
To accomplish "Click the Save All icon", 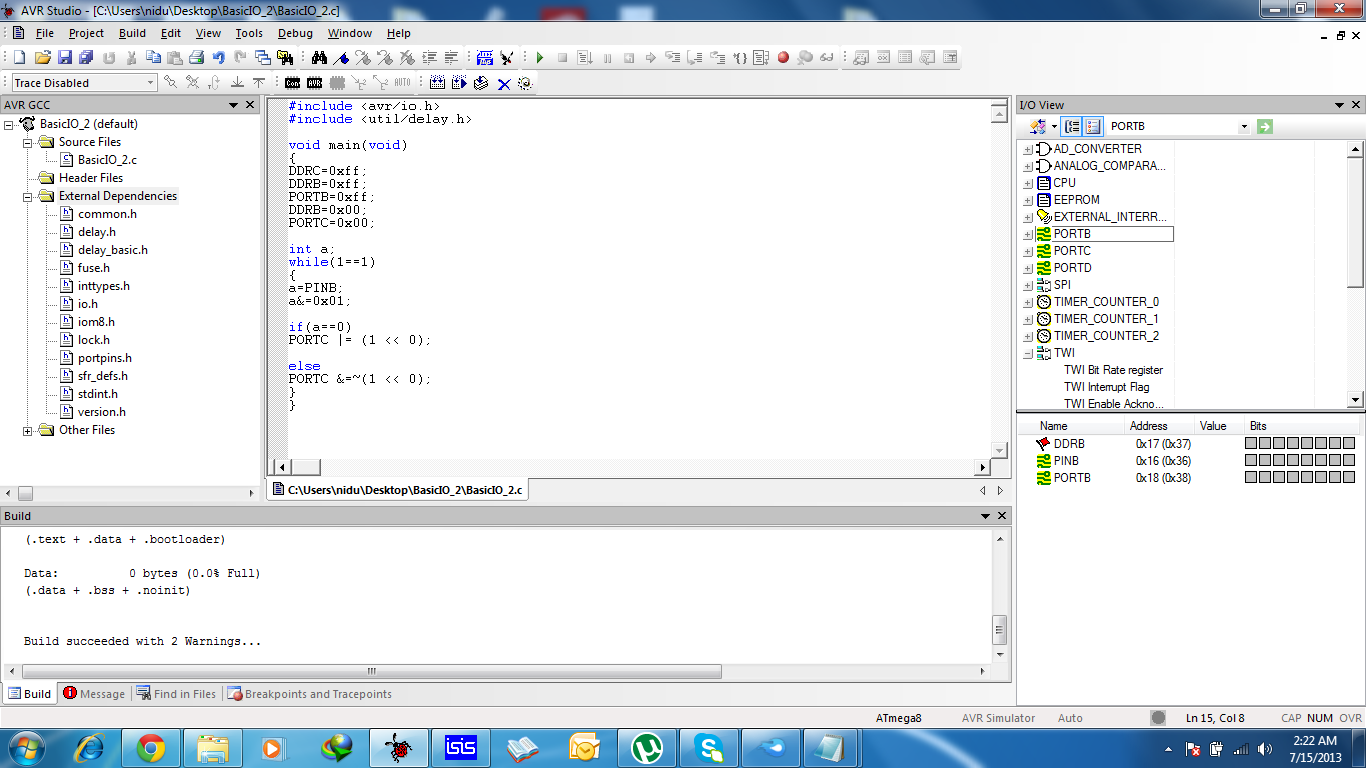I will click(x=87, y=57).
